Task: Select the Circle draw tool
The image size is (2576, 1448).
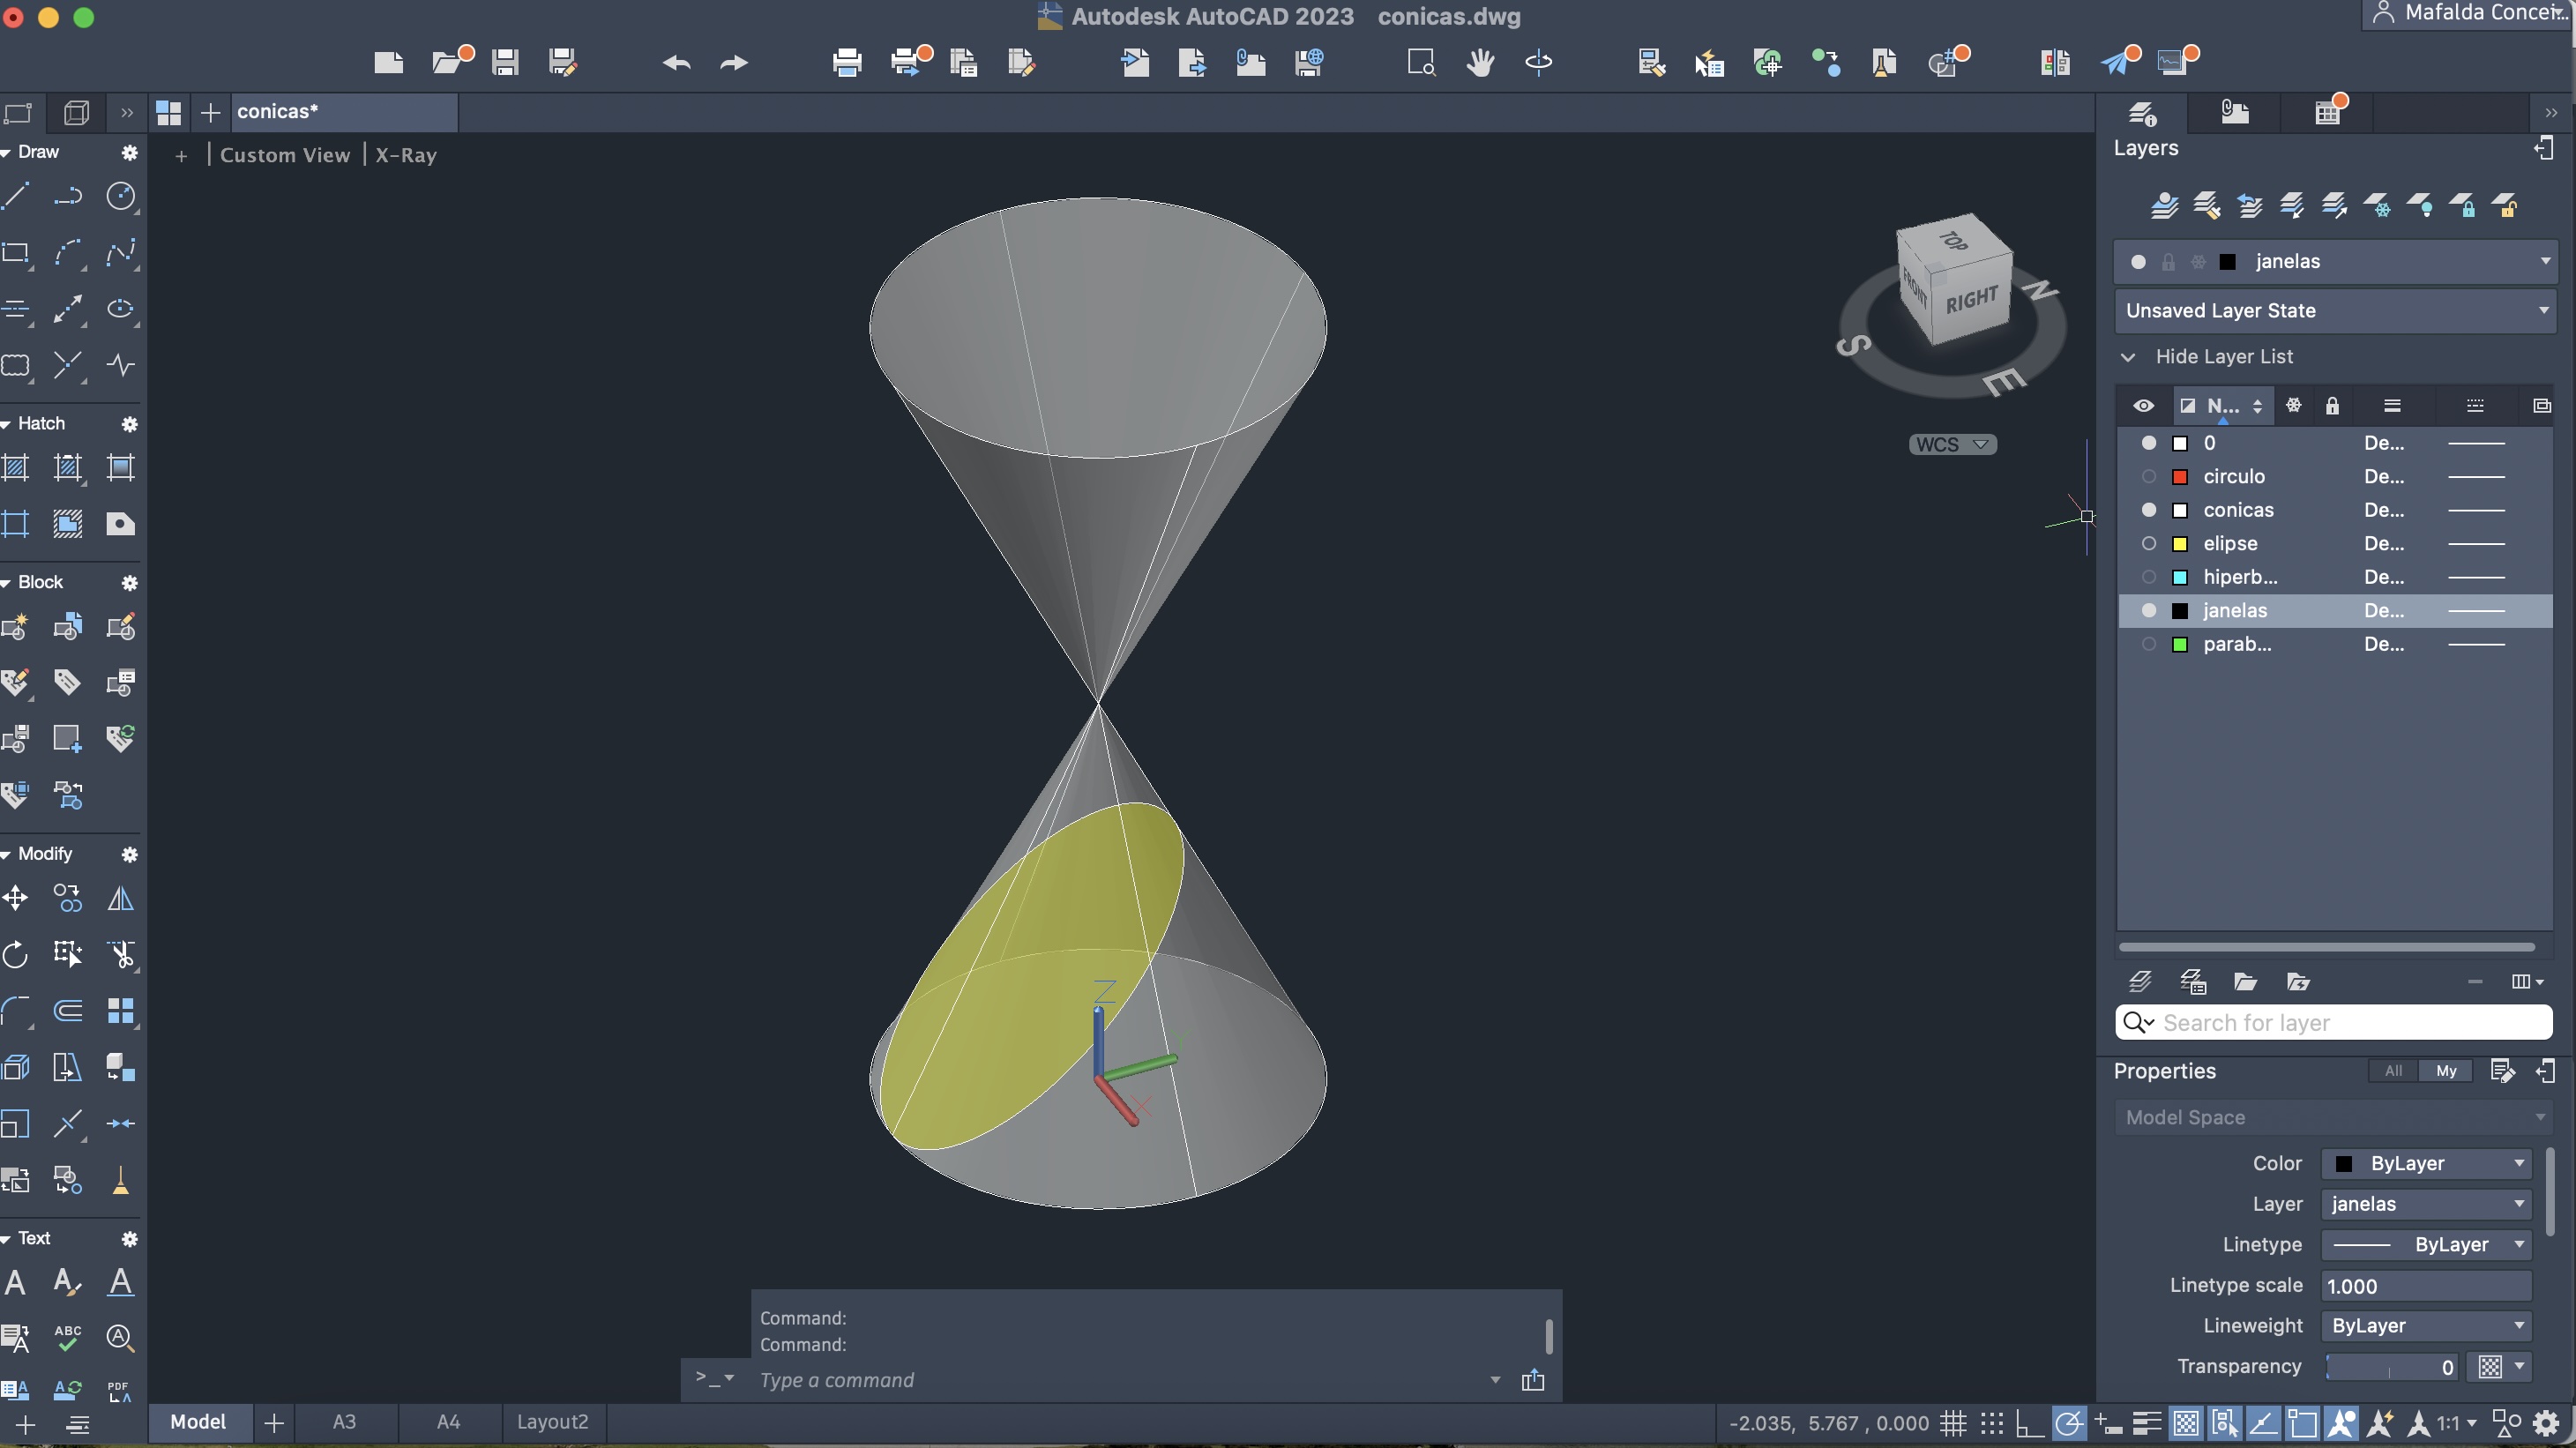Action: coord(121,195)
